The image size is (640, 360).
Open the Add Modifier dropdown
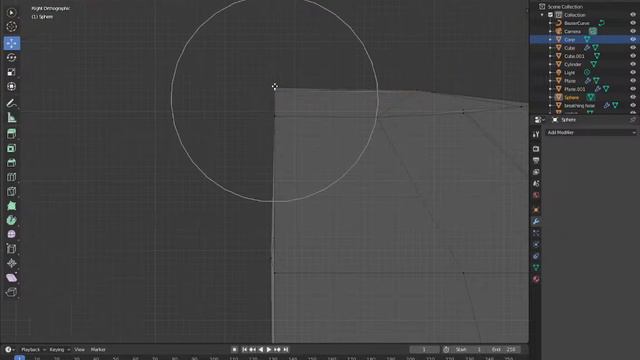591,132
